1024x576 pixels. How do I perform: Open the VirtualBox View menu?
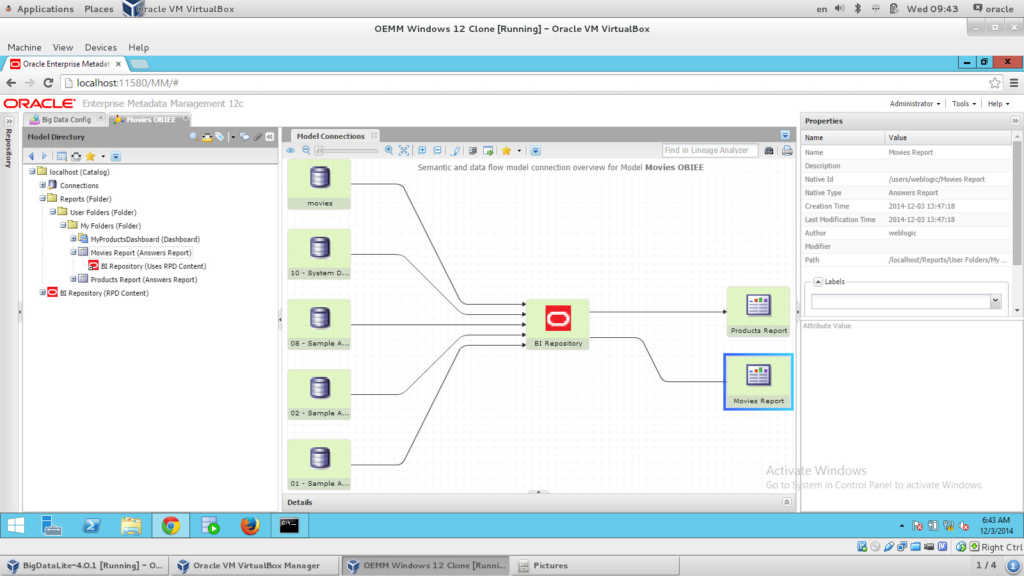(x=63, y=48)
